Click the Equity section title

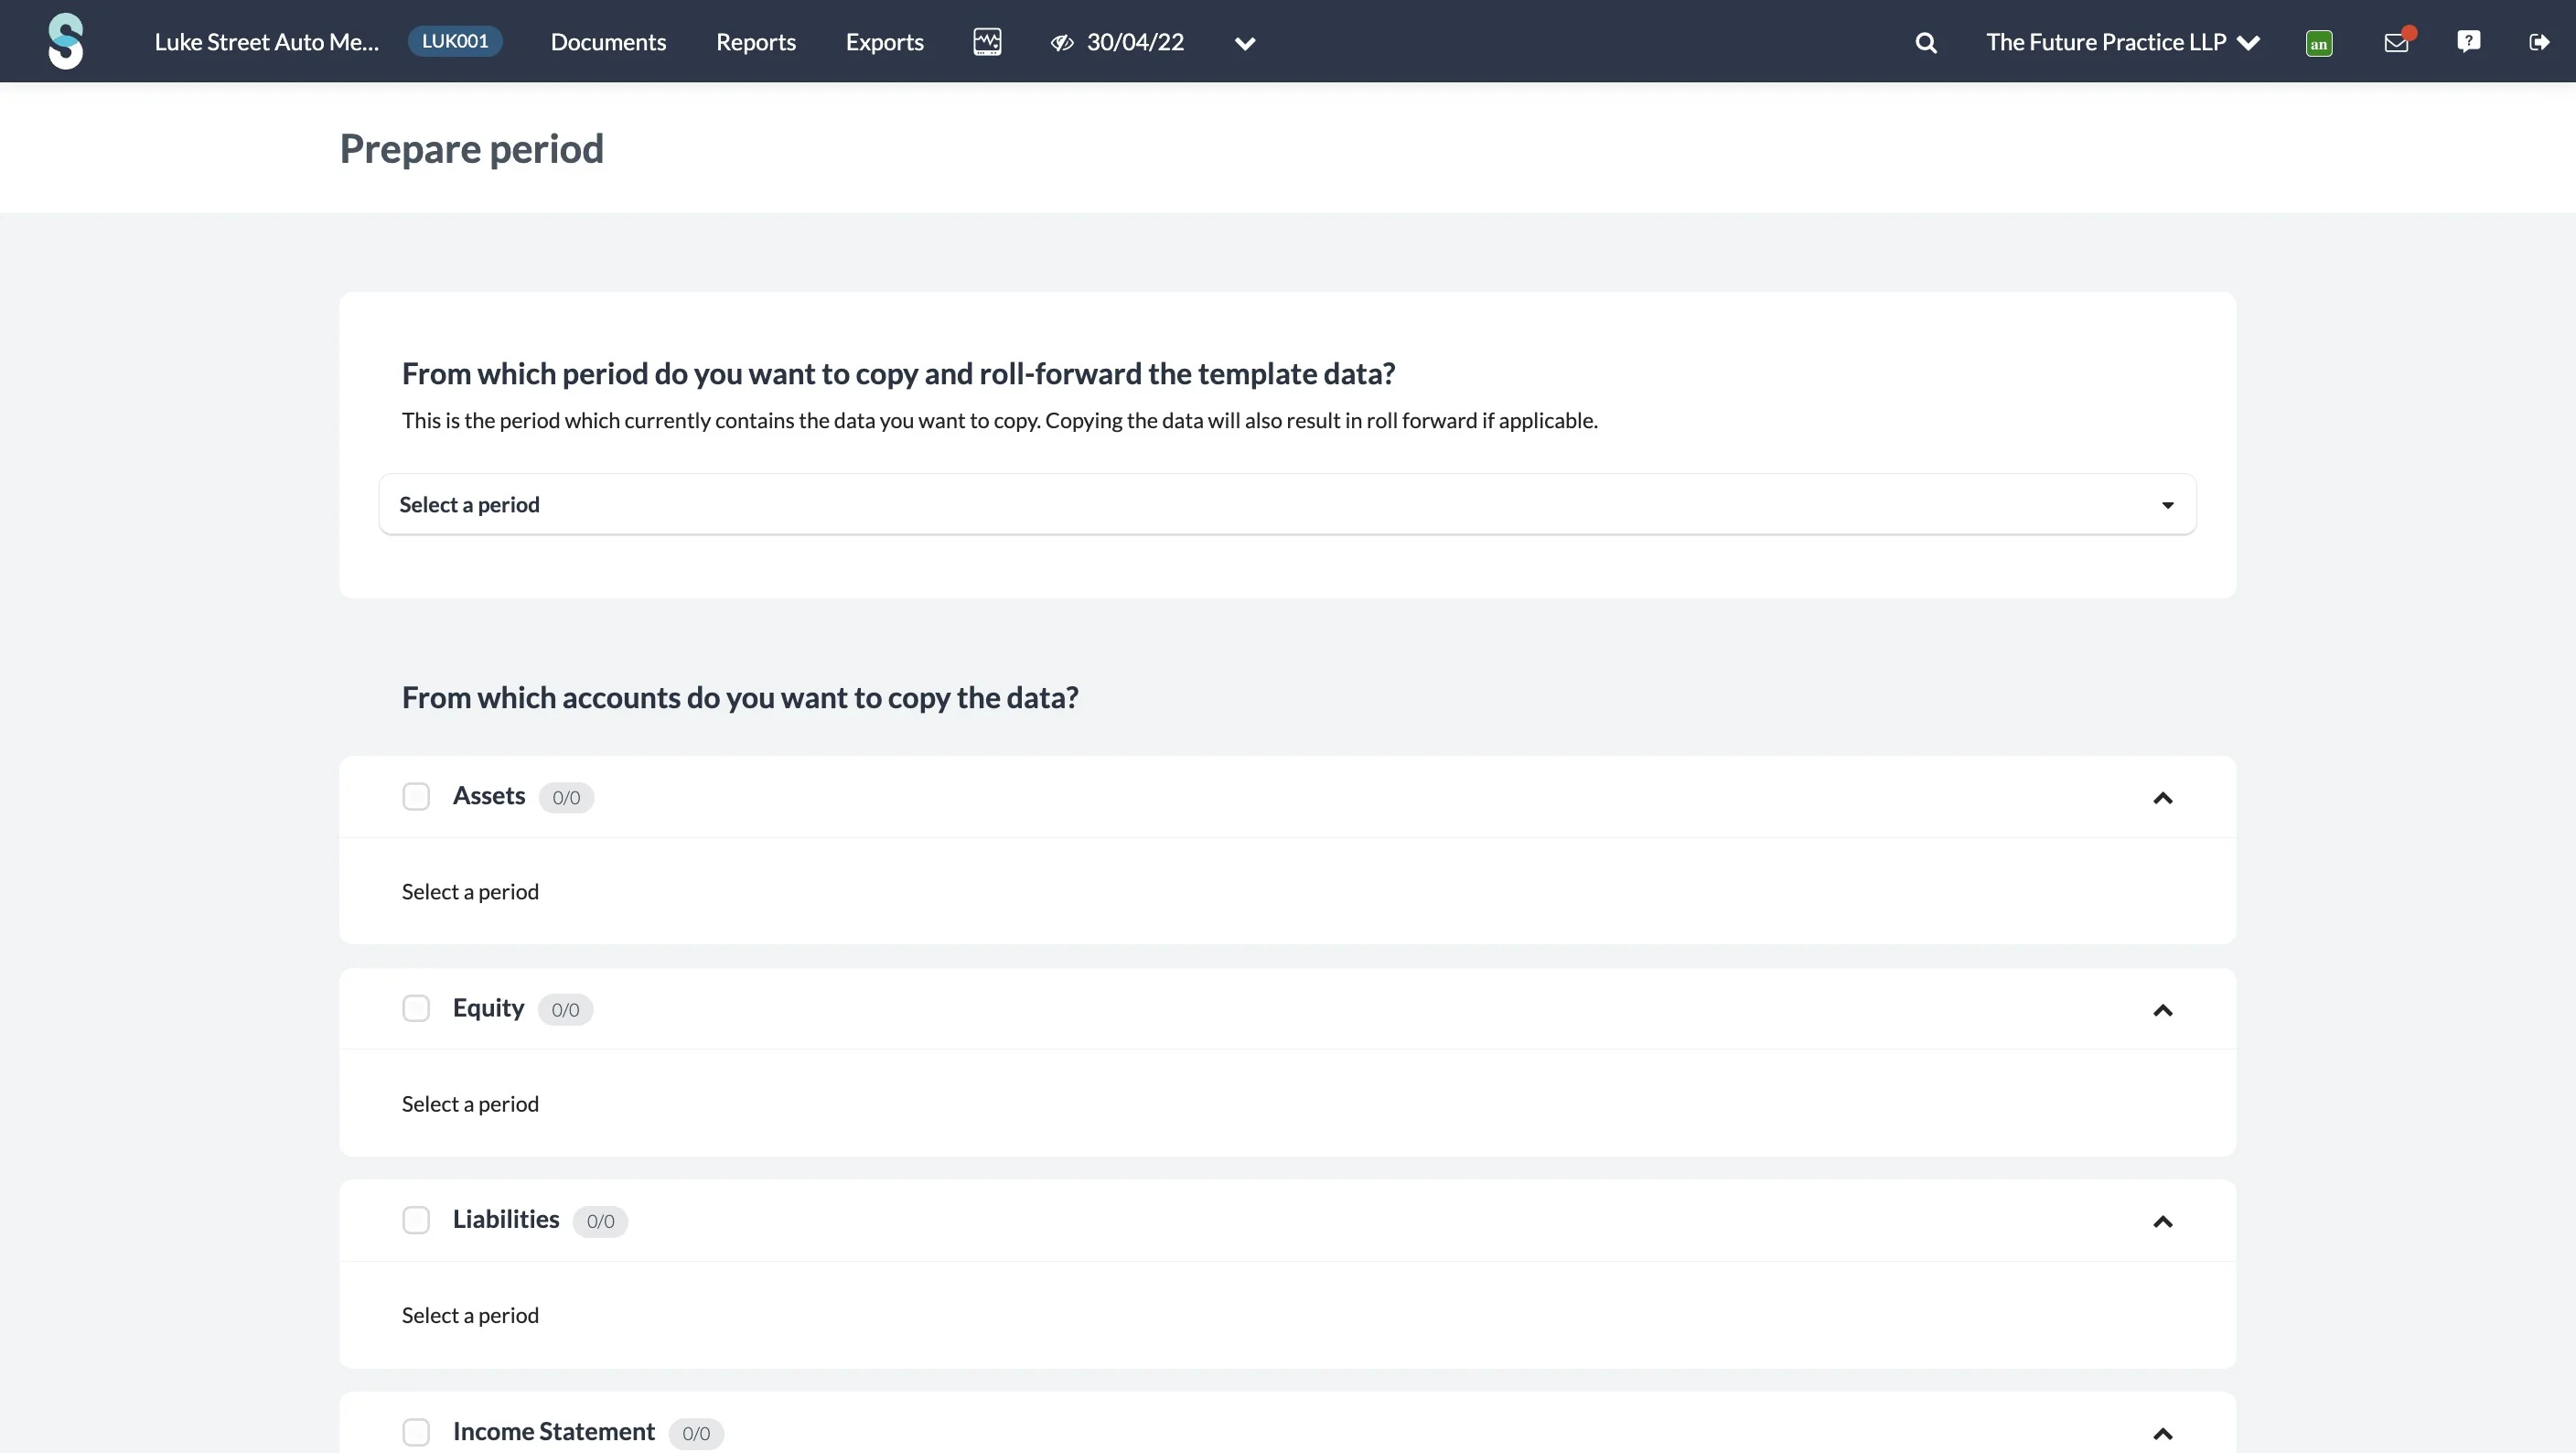point(488,1007)
